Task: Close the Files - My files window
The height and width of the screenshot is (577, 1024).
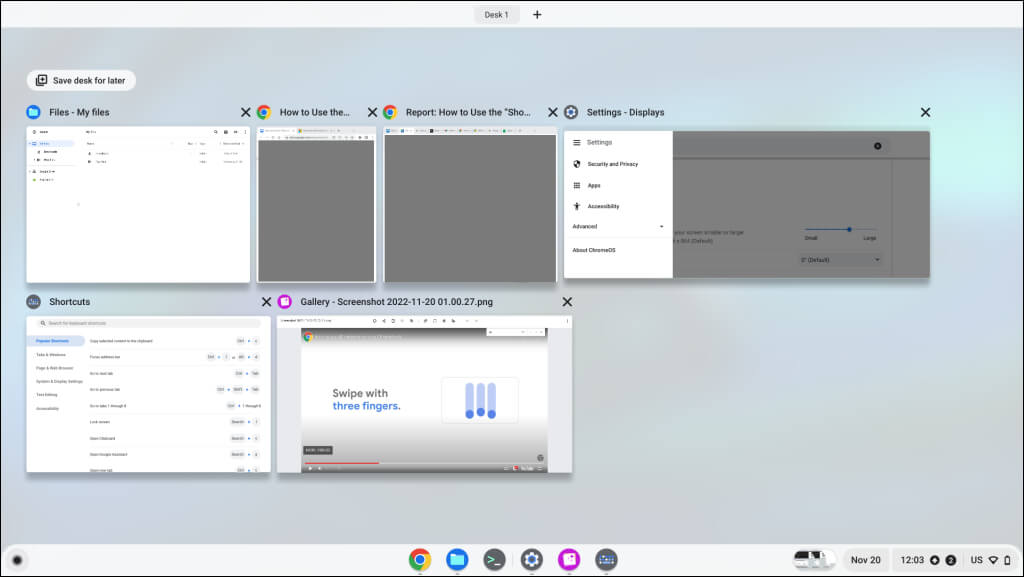Action: pos(246,113)
